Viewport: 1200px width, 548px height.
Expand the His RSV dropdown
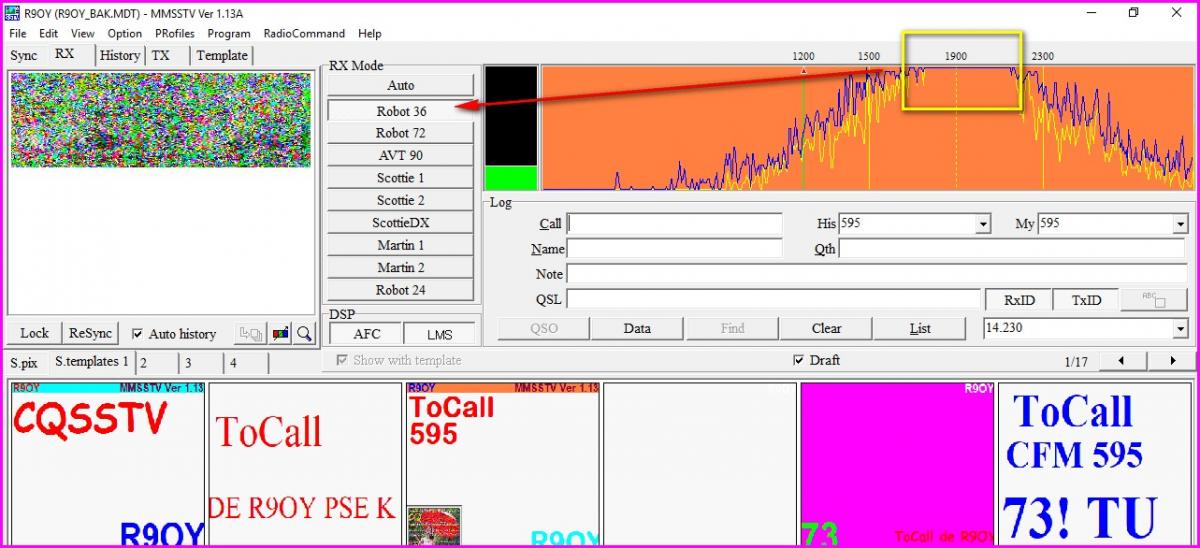click(983, 224)
